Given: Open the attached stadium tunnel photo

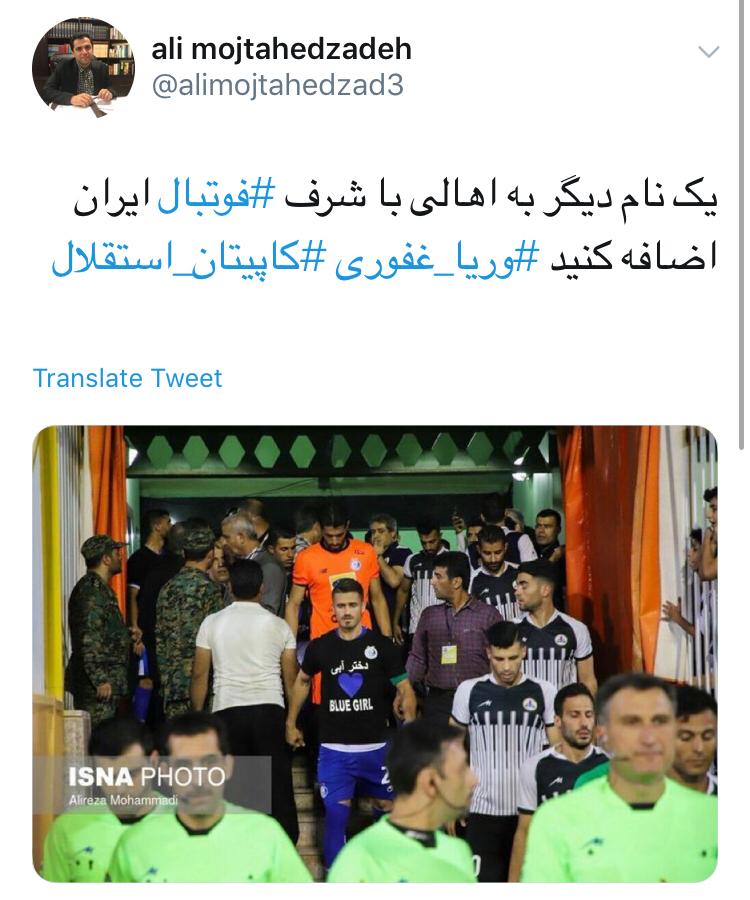Looking at the screenshot, I should (375, 654).
